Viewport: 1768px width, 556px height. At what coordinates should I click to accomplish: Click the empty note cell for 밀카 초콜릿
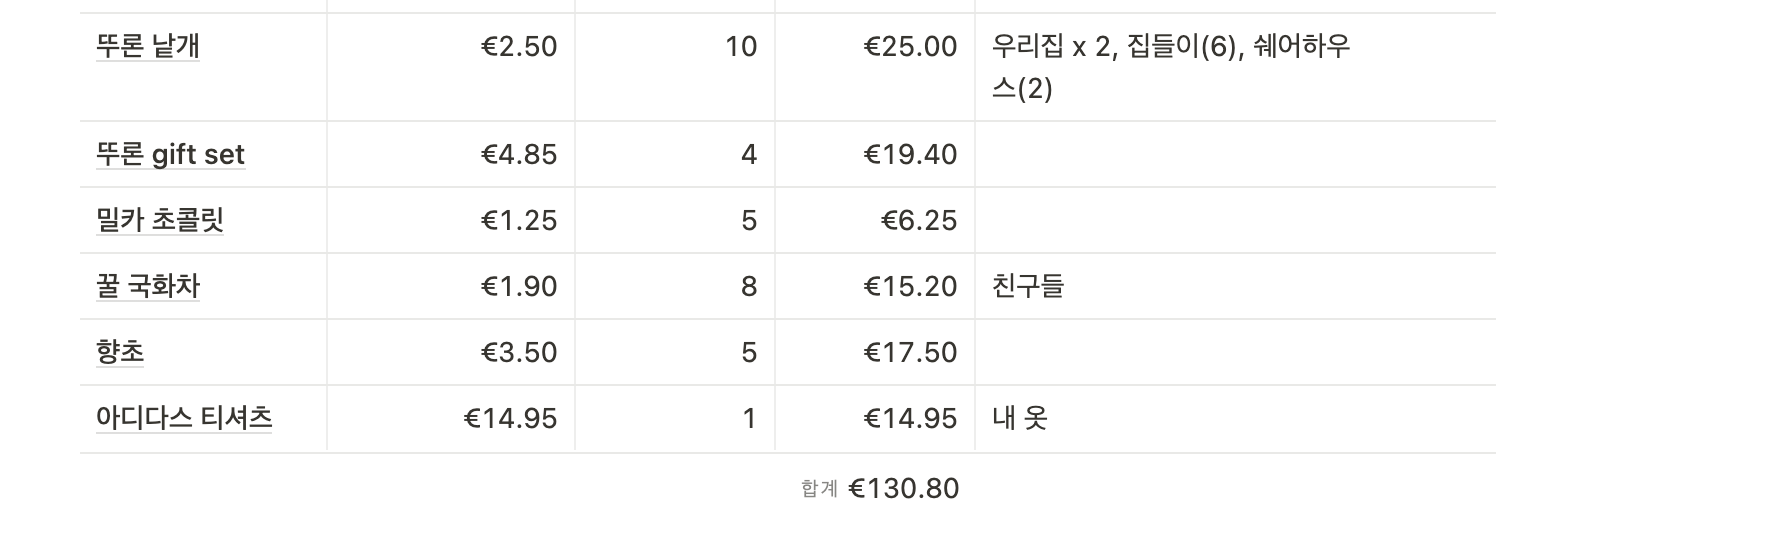coord(1235,221)
